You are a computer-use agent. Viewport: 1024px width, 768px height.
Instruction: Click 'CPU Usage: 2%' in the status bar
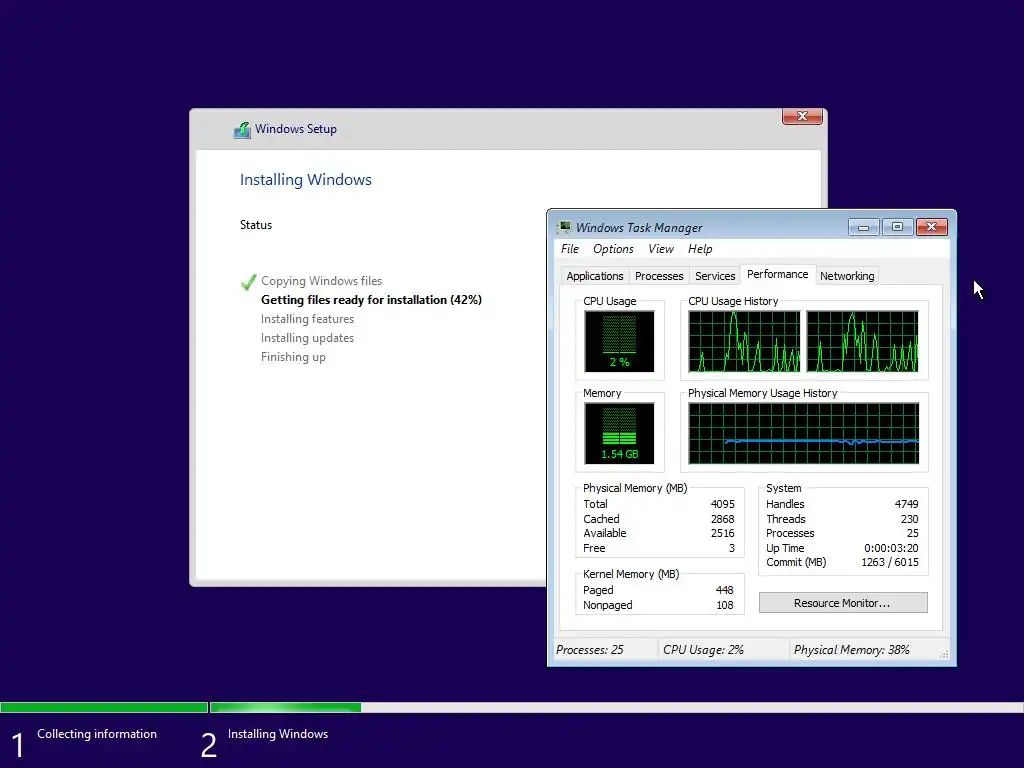click(703, 650)
